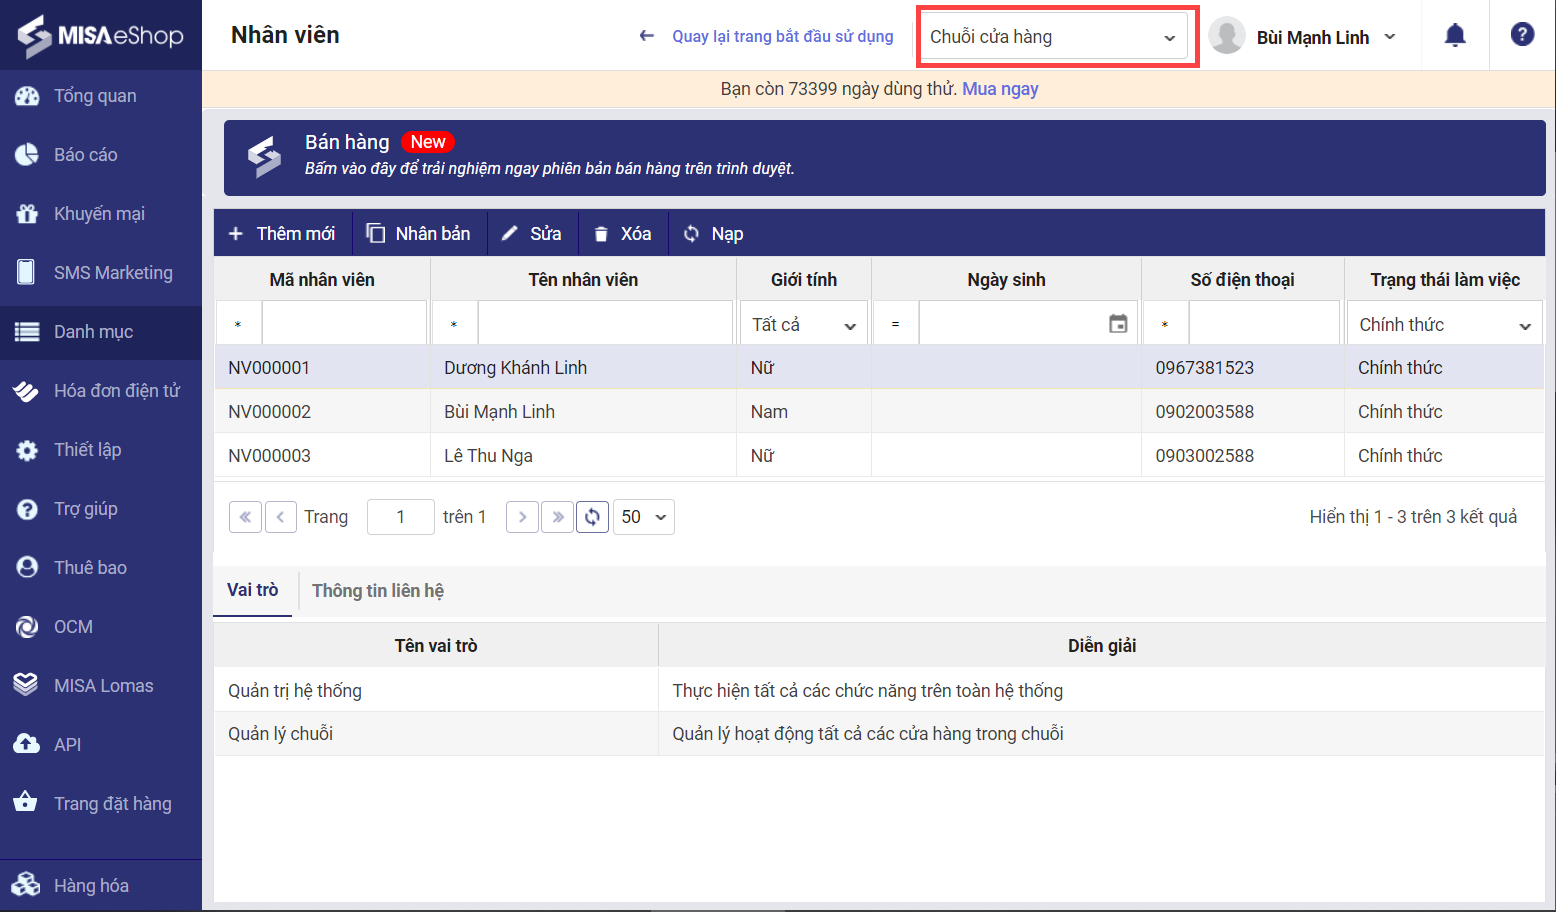Switch to Thông tin liên hệ tab
This screenshot has height=912, width=1556.
(x=378, y=591)
